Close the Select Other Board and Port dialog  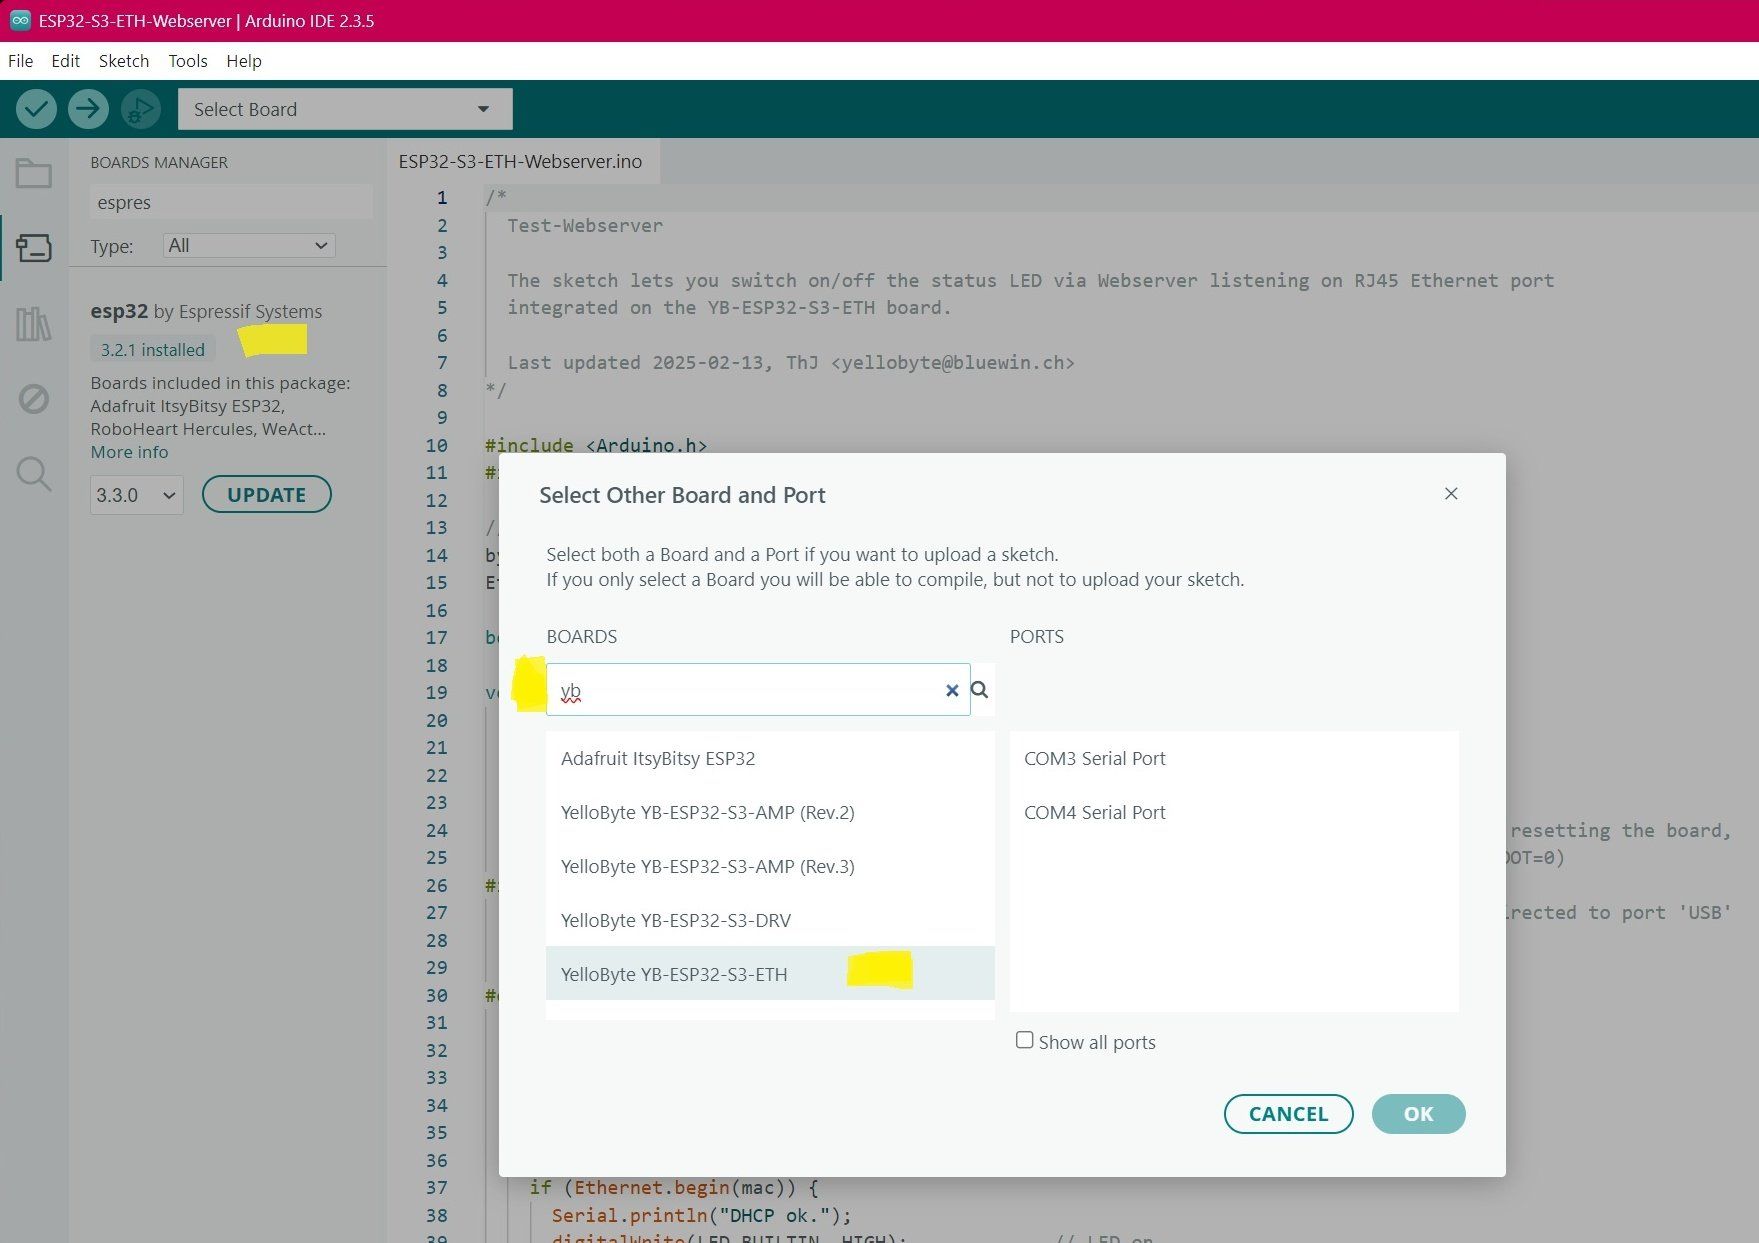coord(1451,494)
